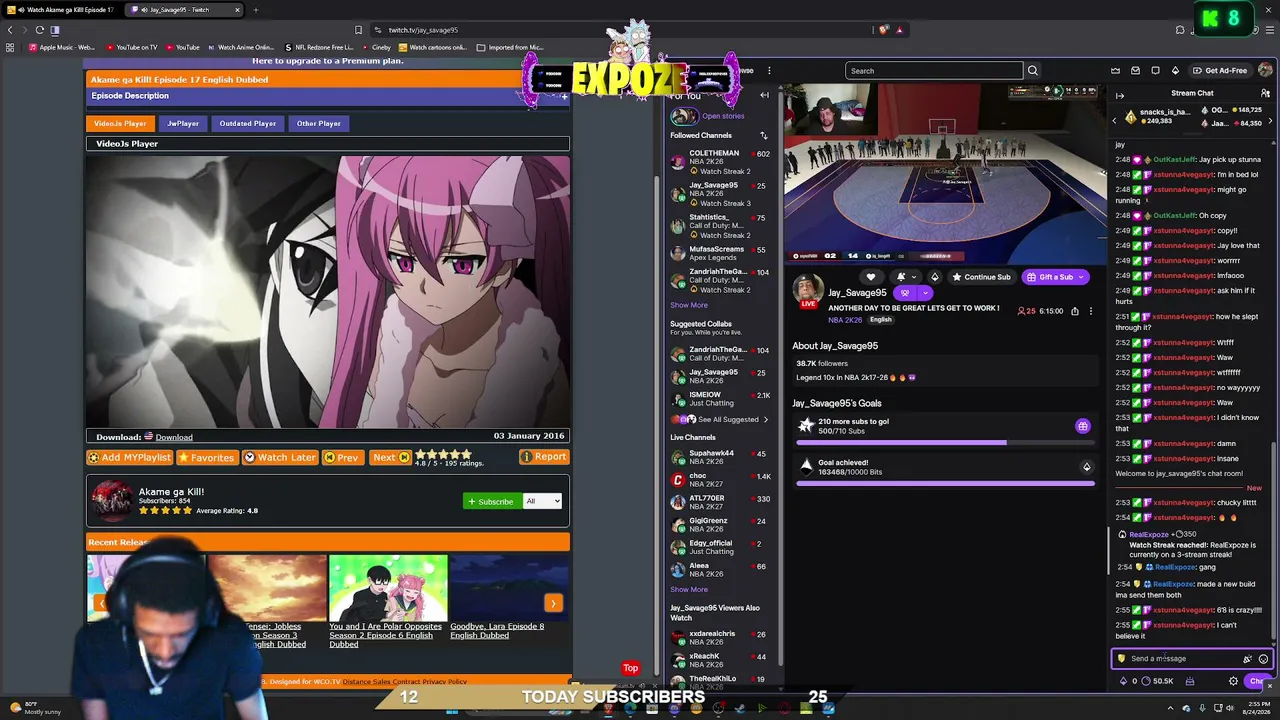The height and width of the screenshot is (720, 1280).
Task: Select the VideoJs Player tab
Action: click(120, 123)
